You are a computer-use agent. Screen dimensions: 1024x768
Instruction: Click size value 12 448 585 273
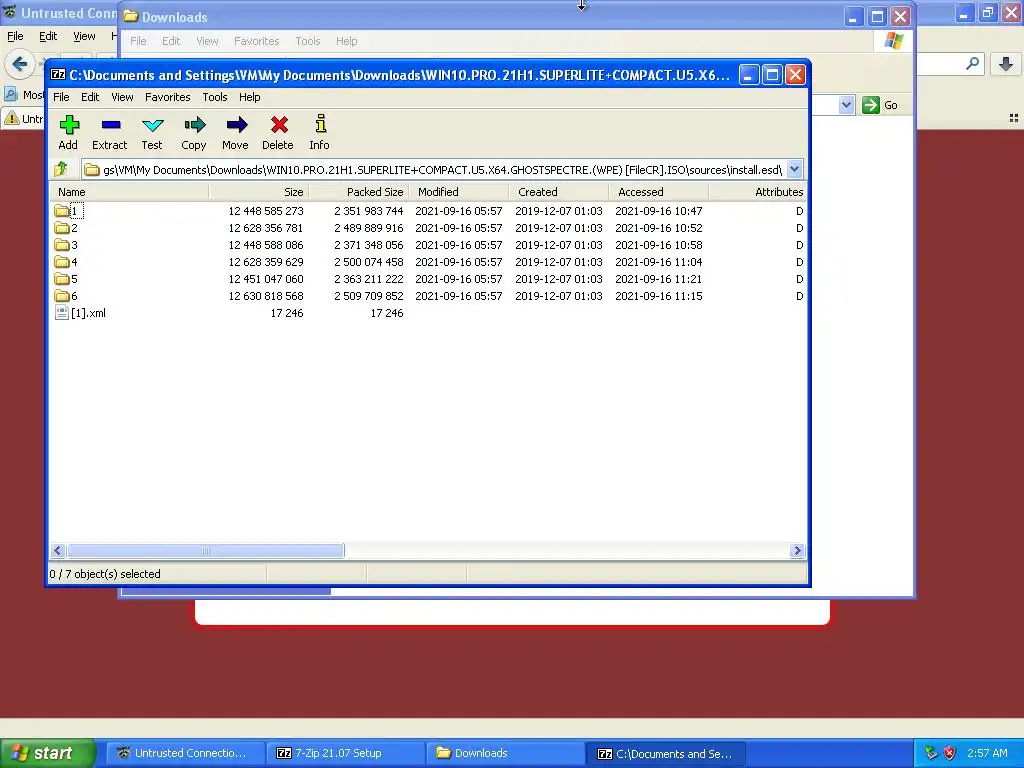[266, 211]
